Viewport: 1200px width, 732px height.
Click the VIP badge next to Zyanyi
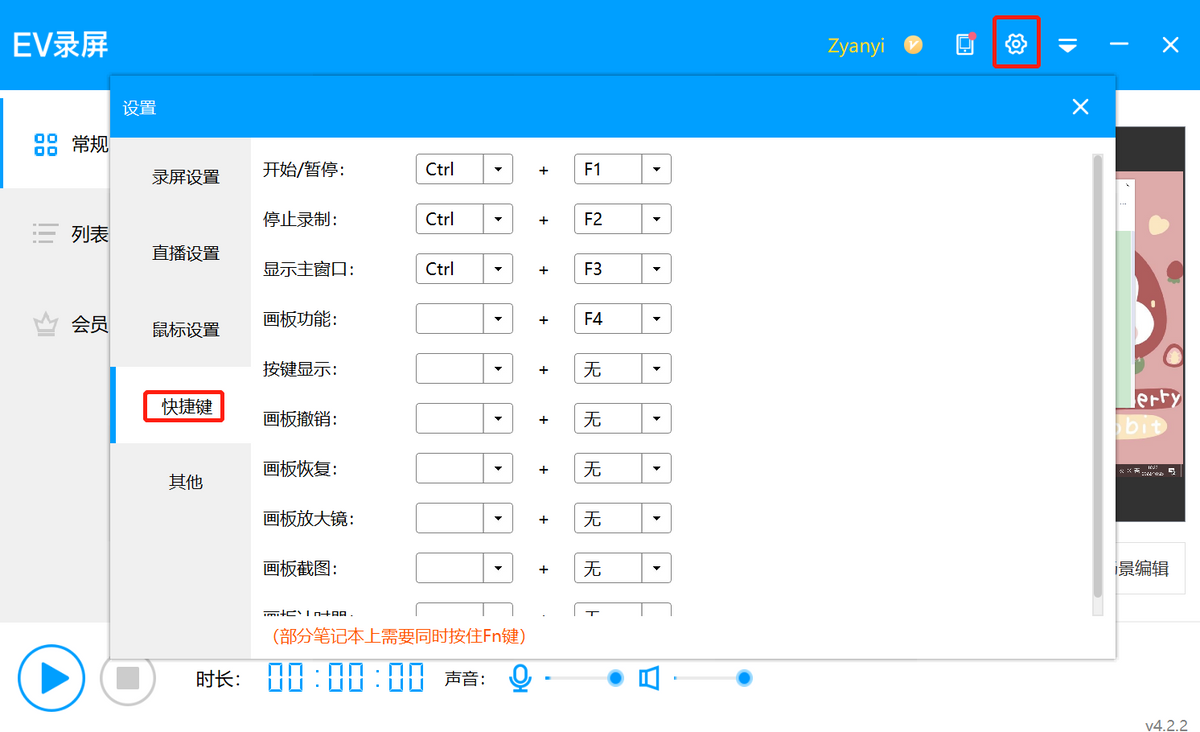(913, 45)
